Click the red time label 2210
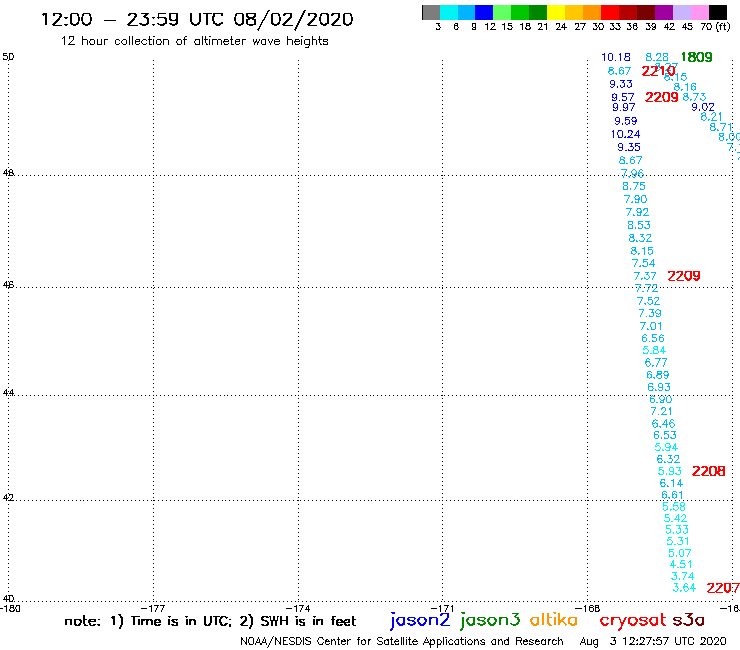Screen dimensions: 740x650 click(x=658, y=71)
